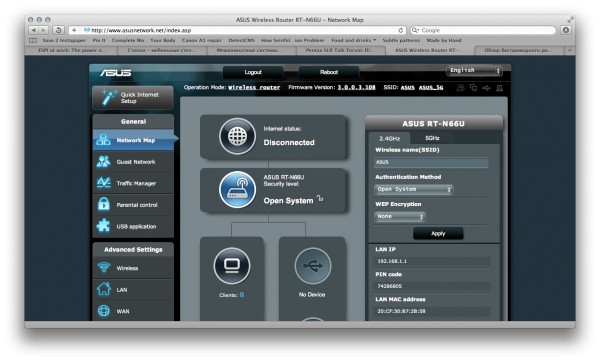Click the LAN IP value 192.168.1.1
The width and height of the screenshot is (600, 362).
pos(432,261)
